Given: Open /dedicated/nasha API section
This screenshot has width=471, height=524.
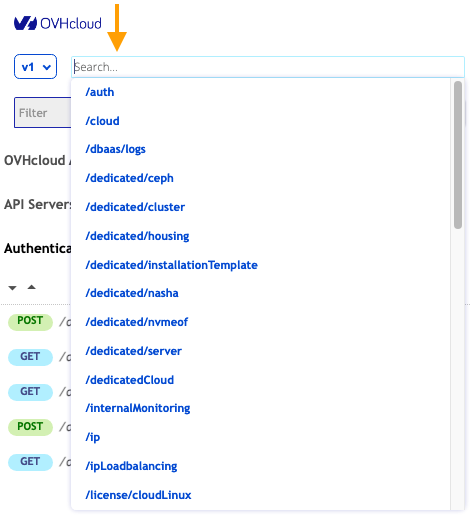Looking at the screenshot, I should (132, 293).
